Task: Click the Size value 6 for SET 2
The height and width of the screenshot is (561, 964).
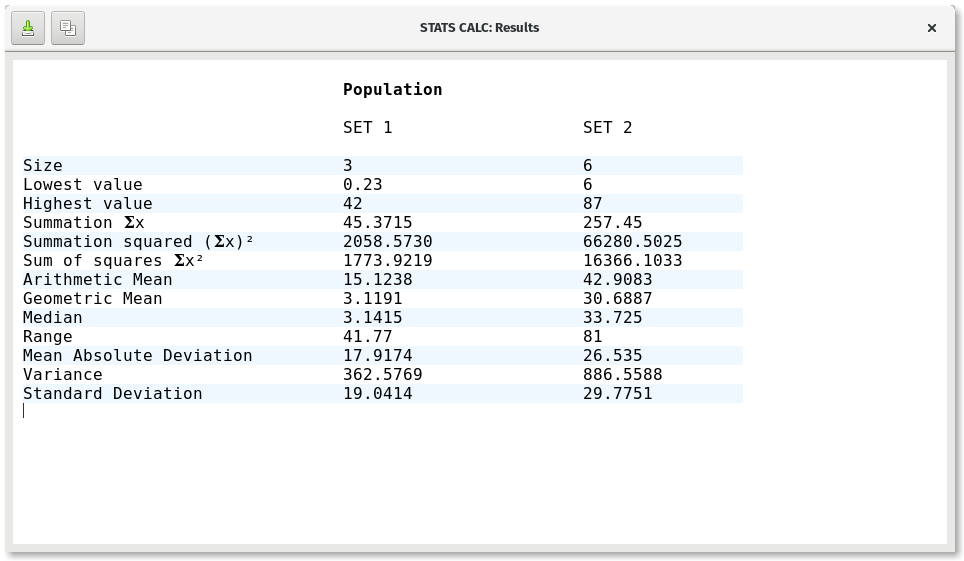Action: (588, 165)
